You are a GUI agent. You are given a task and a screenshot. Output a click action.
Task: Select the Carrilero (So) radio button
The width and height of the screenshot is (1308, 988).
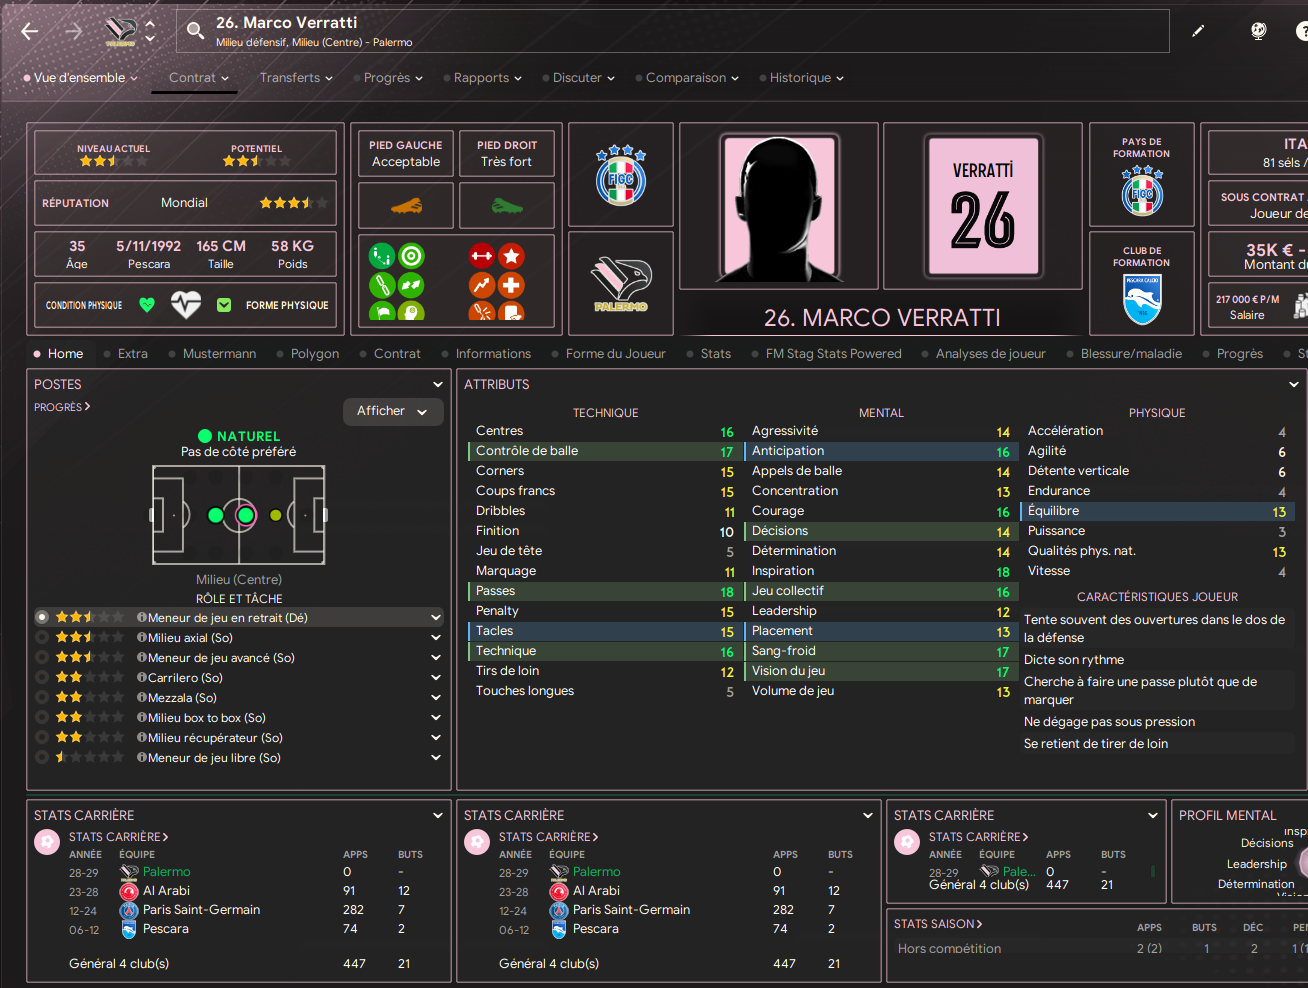point(42,678)
